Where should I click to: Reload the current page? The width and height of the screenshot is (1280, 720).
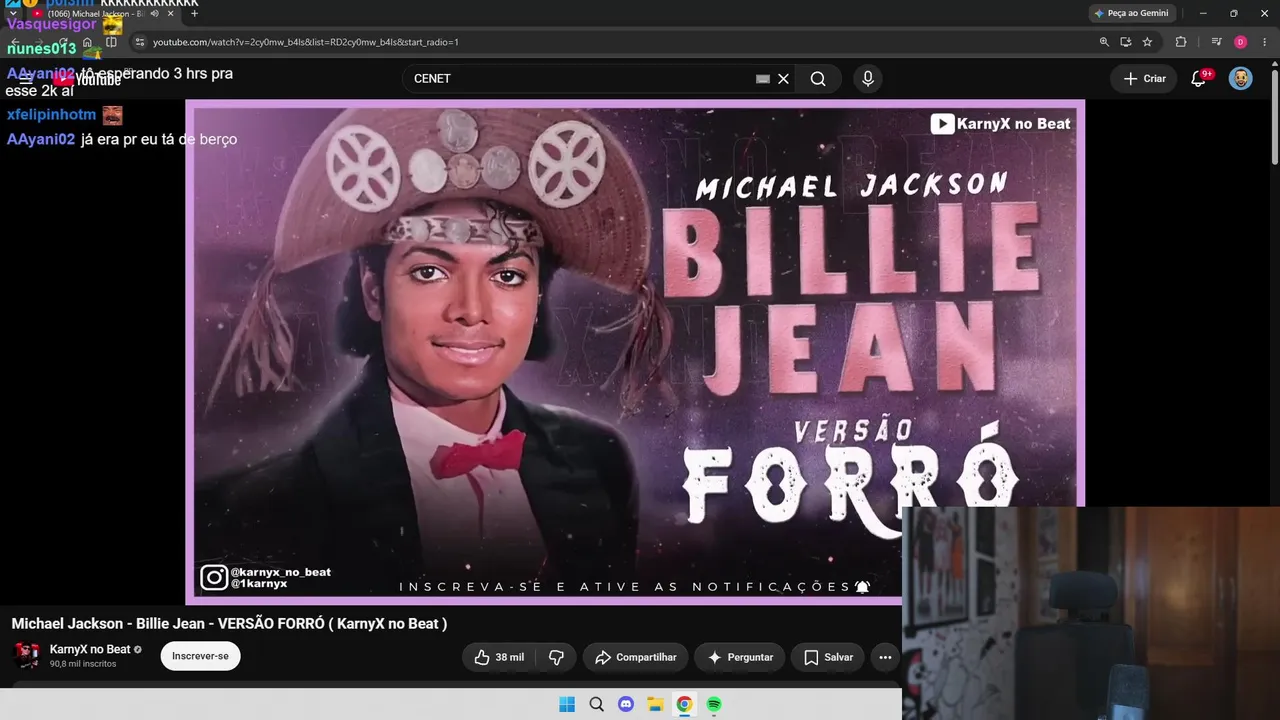(x=62, y=42)
